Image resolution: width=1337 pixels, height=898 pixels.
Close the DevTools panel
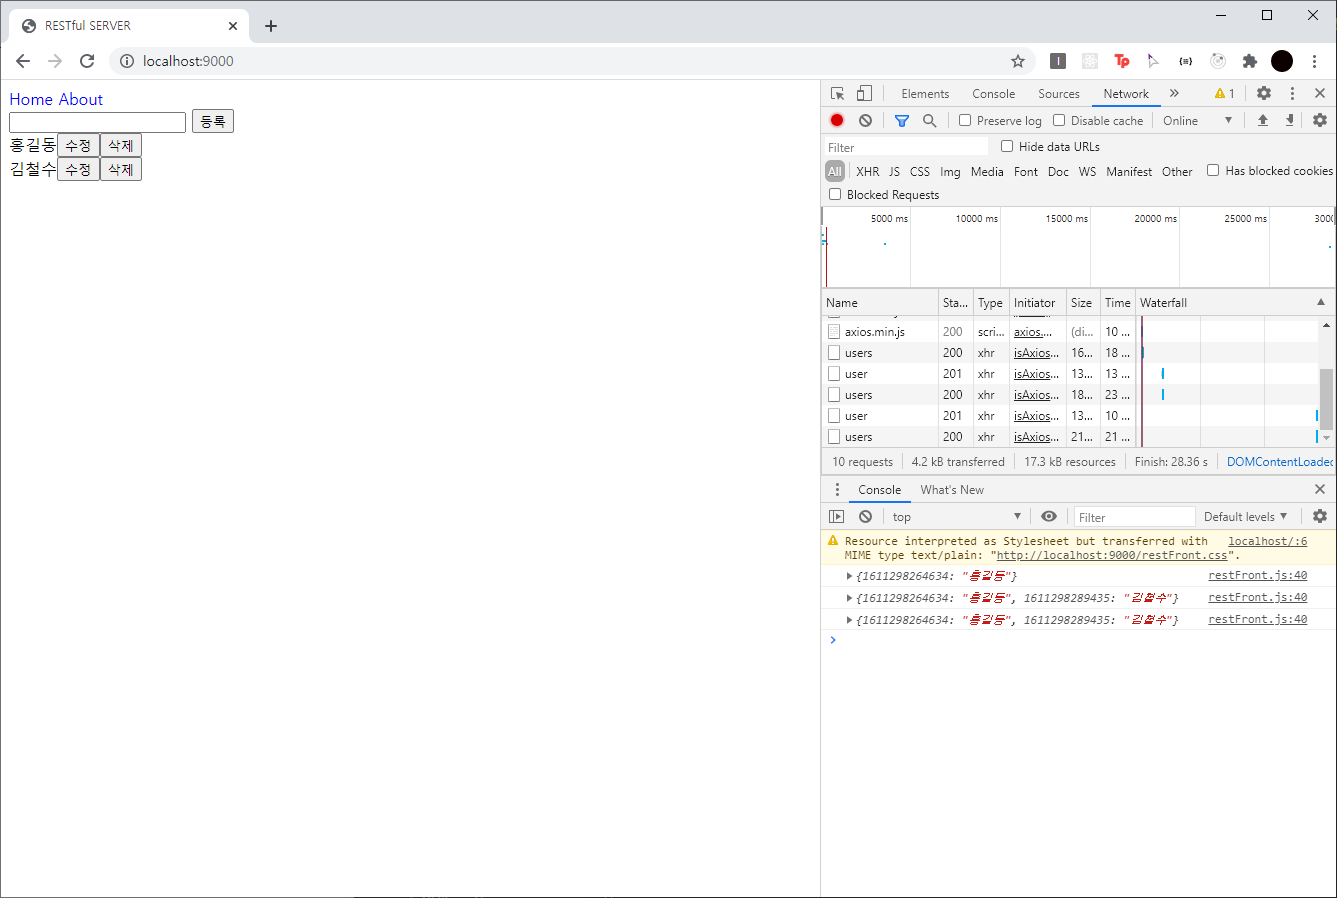click(1320, 94)
